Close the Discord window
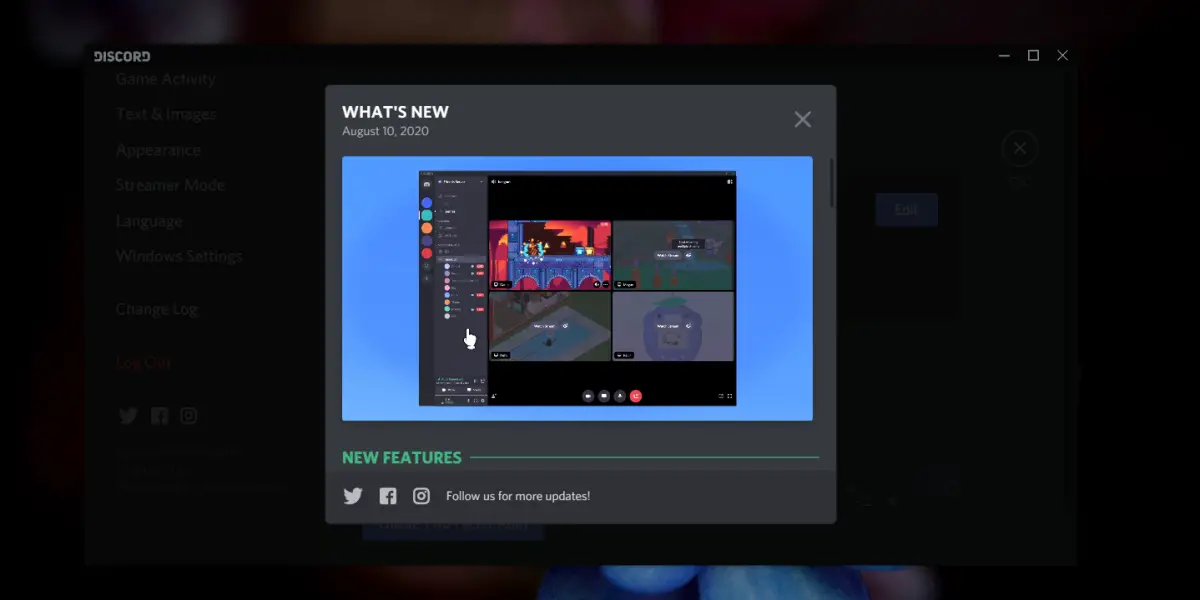Viewport: 1200px width, 600px height. (x=1062, y=56)
